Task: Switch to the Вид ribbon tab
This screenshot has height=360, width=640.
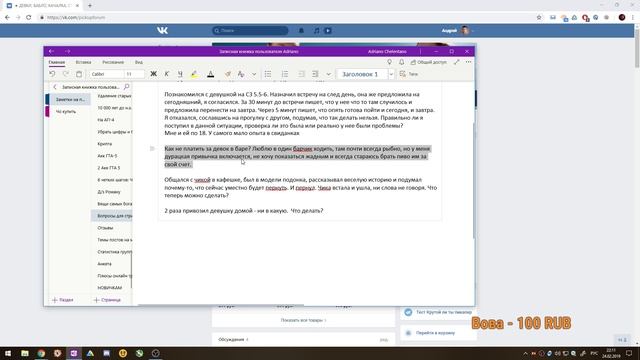Action: tap(139, 62)
